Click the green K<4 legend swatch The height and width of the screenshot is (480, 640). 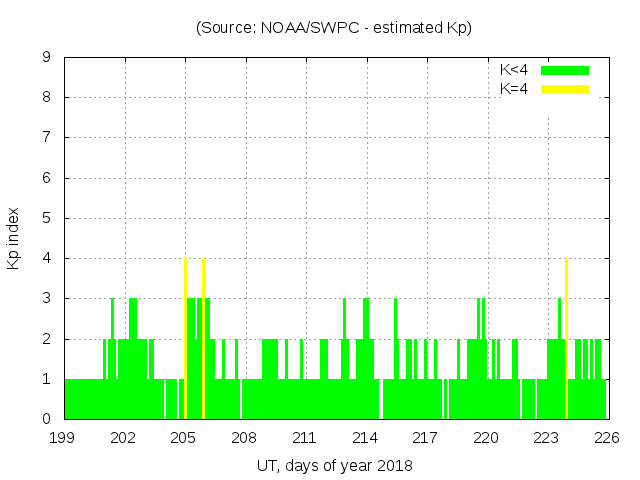pyautogui.click(x=565, y=70)
